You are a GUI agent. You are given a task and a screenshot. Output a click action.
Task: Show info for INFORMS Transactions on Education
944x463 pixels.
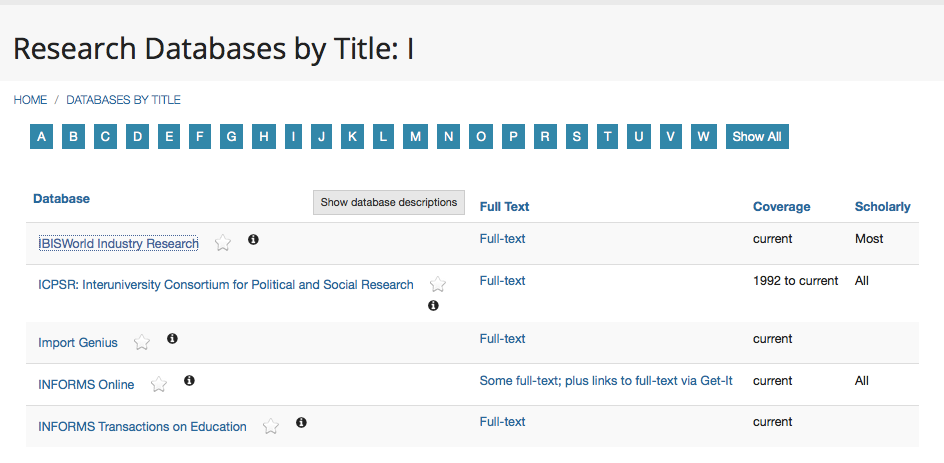pos(302,423)
